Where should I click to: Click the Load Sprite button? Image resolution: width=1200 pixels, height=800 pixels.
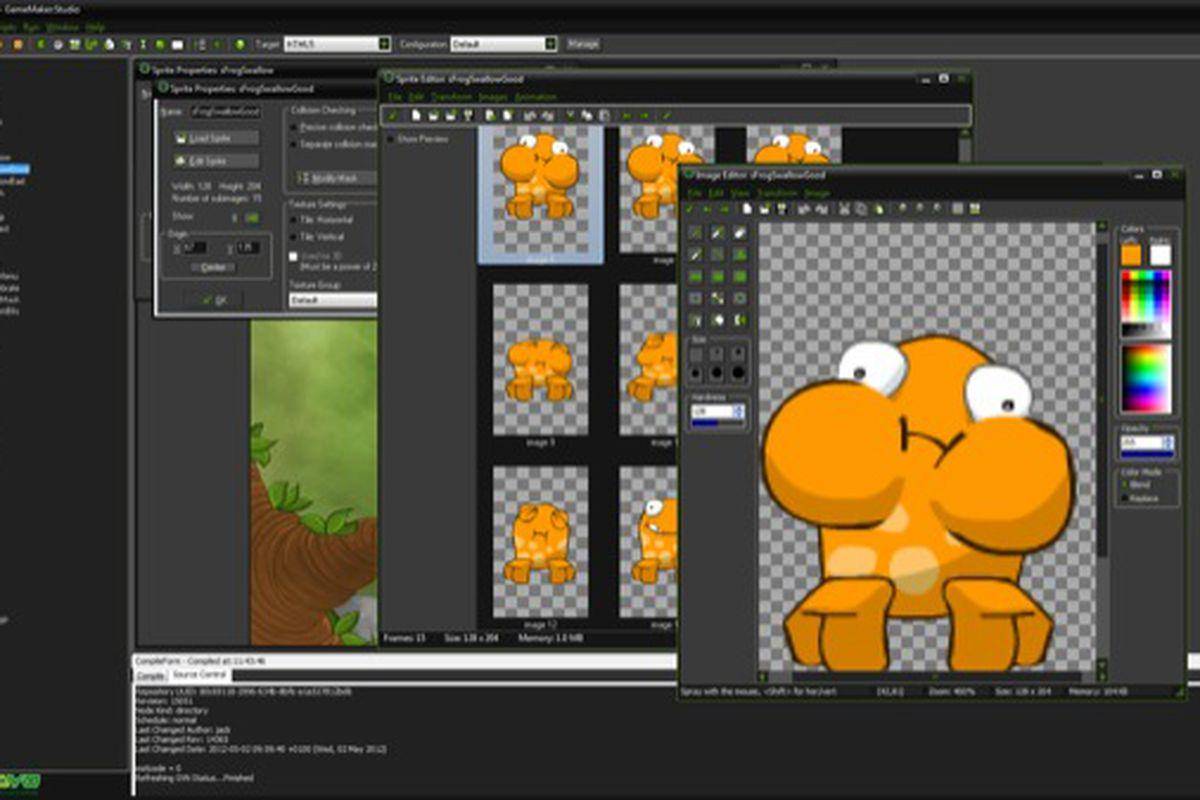coord(216,138)
